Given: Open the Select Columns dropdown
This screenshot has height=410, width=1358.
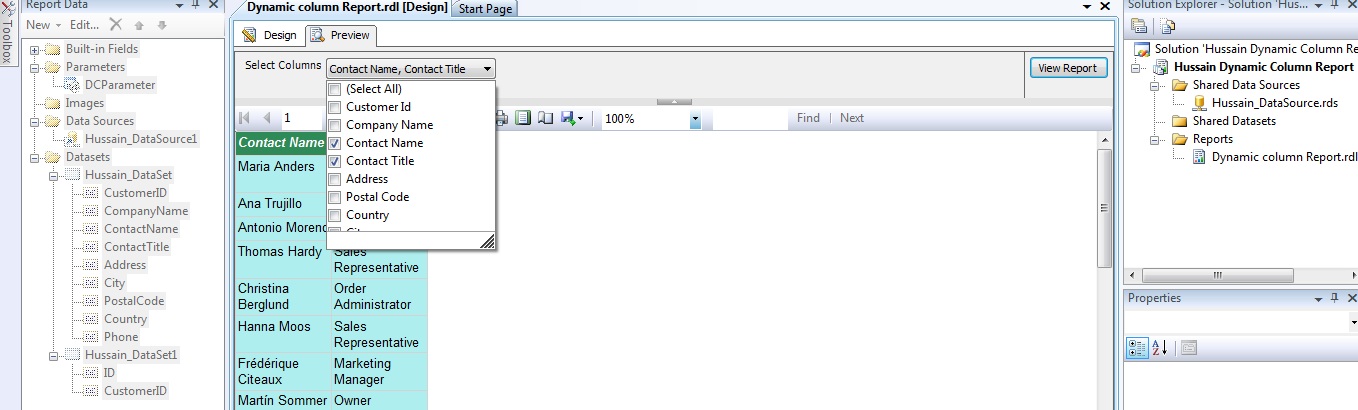Looking at the screenshot, I should pos(410,69).
